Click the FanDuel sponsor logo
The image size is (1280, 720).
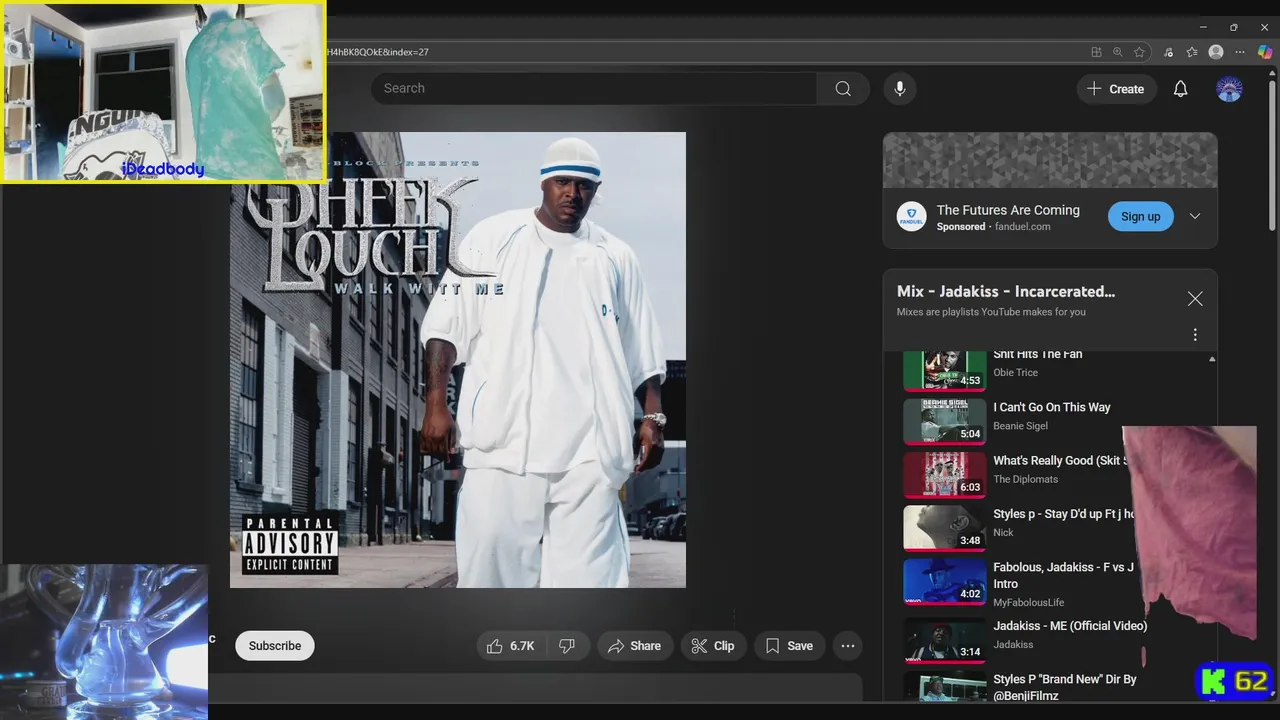[x=911, y=217]
